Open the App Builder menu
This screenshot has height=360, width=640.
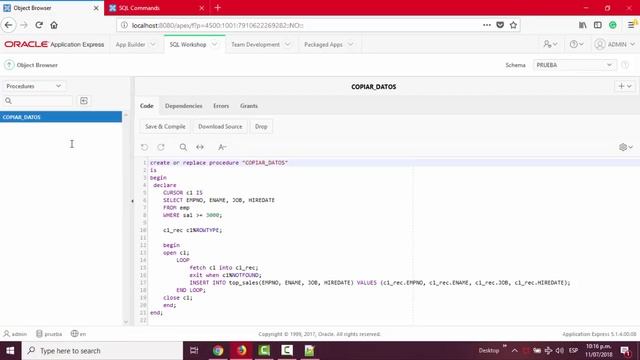click(130, 44)
